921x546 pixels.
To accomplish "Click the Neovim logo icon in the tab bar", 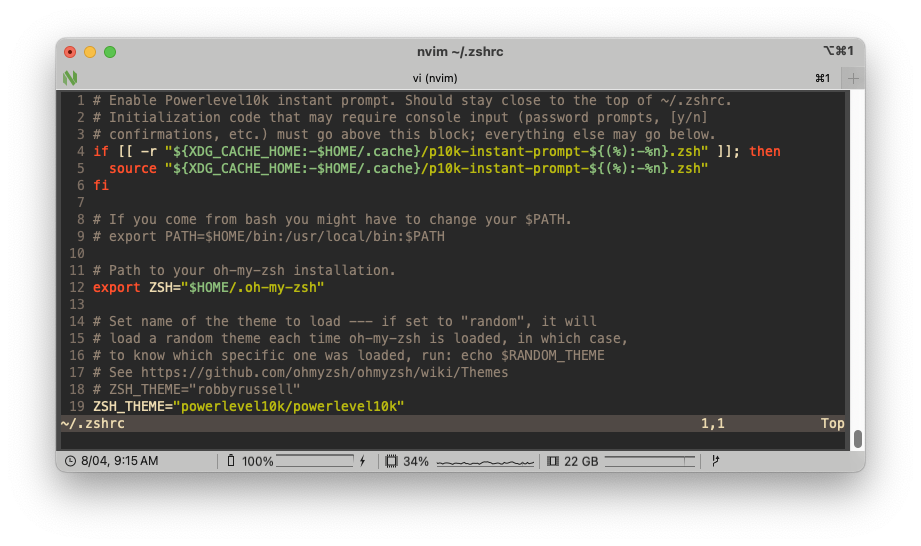I will [70, 77].
